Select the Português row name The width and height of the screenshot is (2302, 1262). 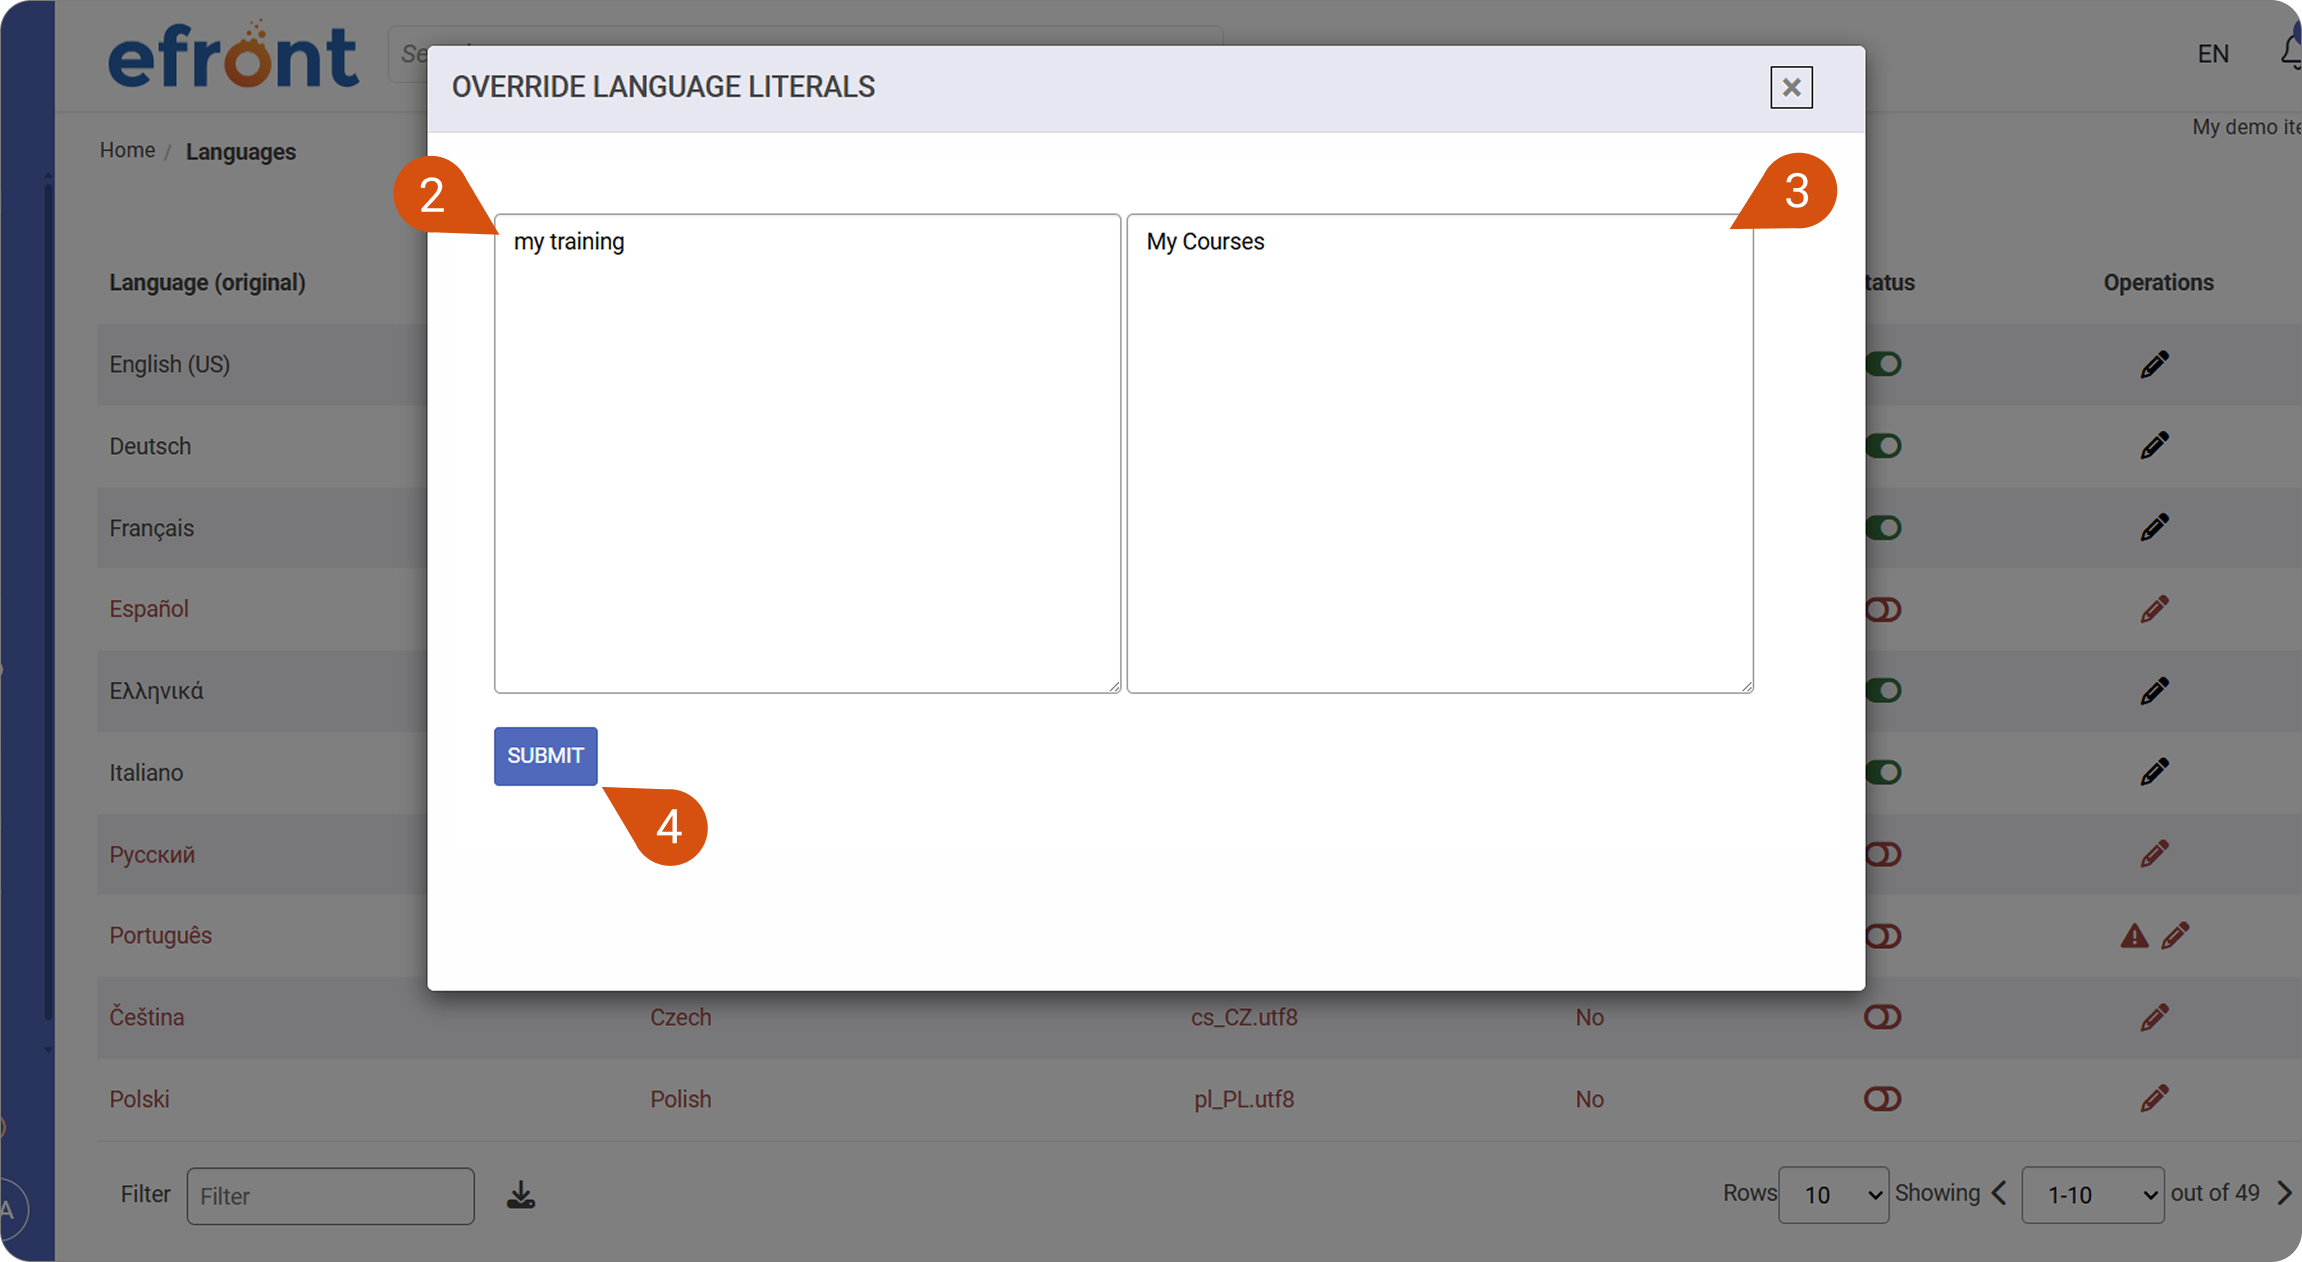[x=161, y=936]
